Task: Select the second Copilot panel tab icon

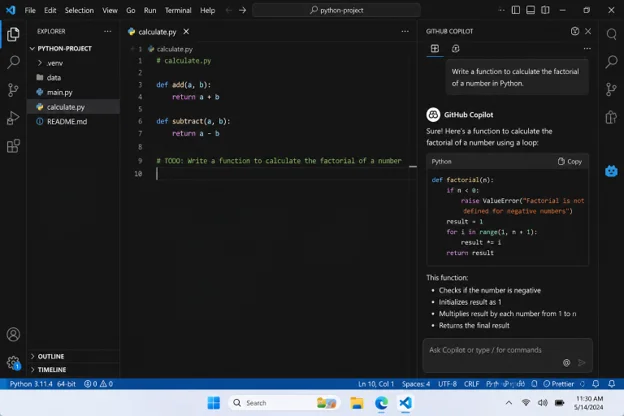Action: click(x=456, y=49)
